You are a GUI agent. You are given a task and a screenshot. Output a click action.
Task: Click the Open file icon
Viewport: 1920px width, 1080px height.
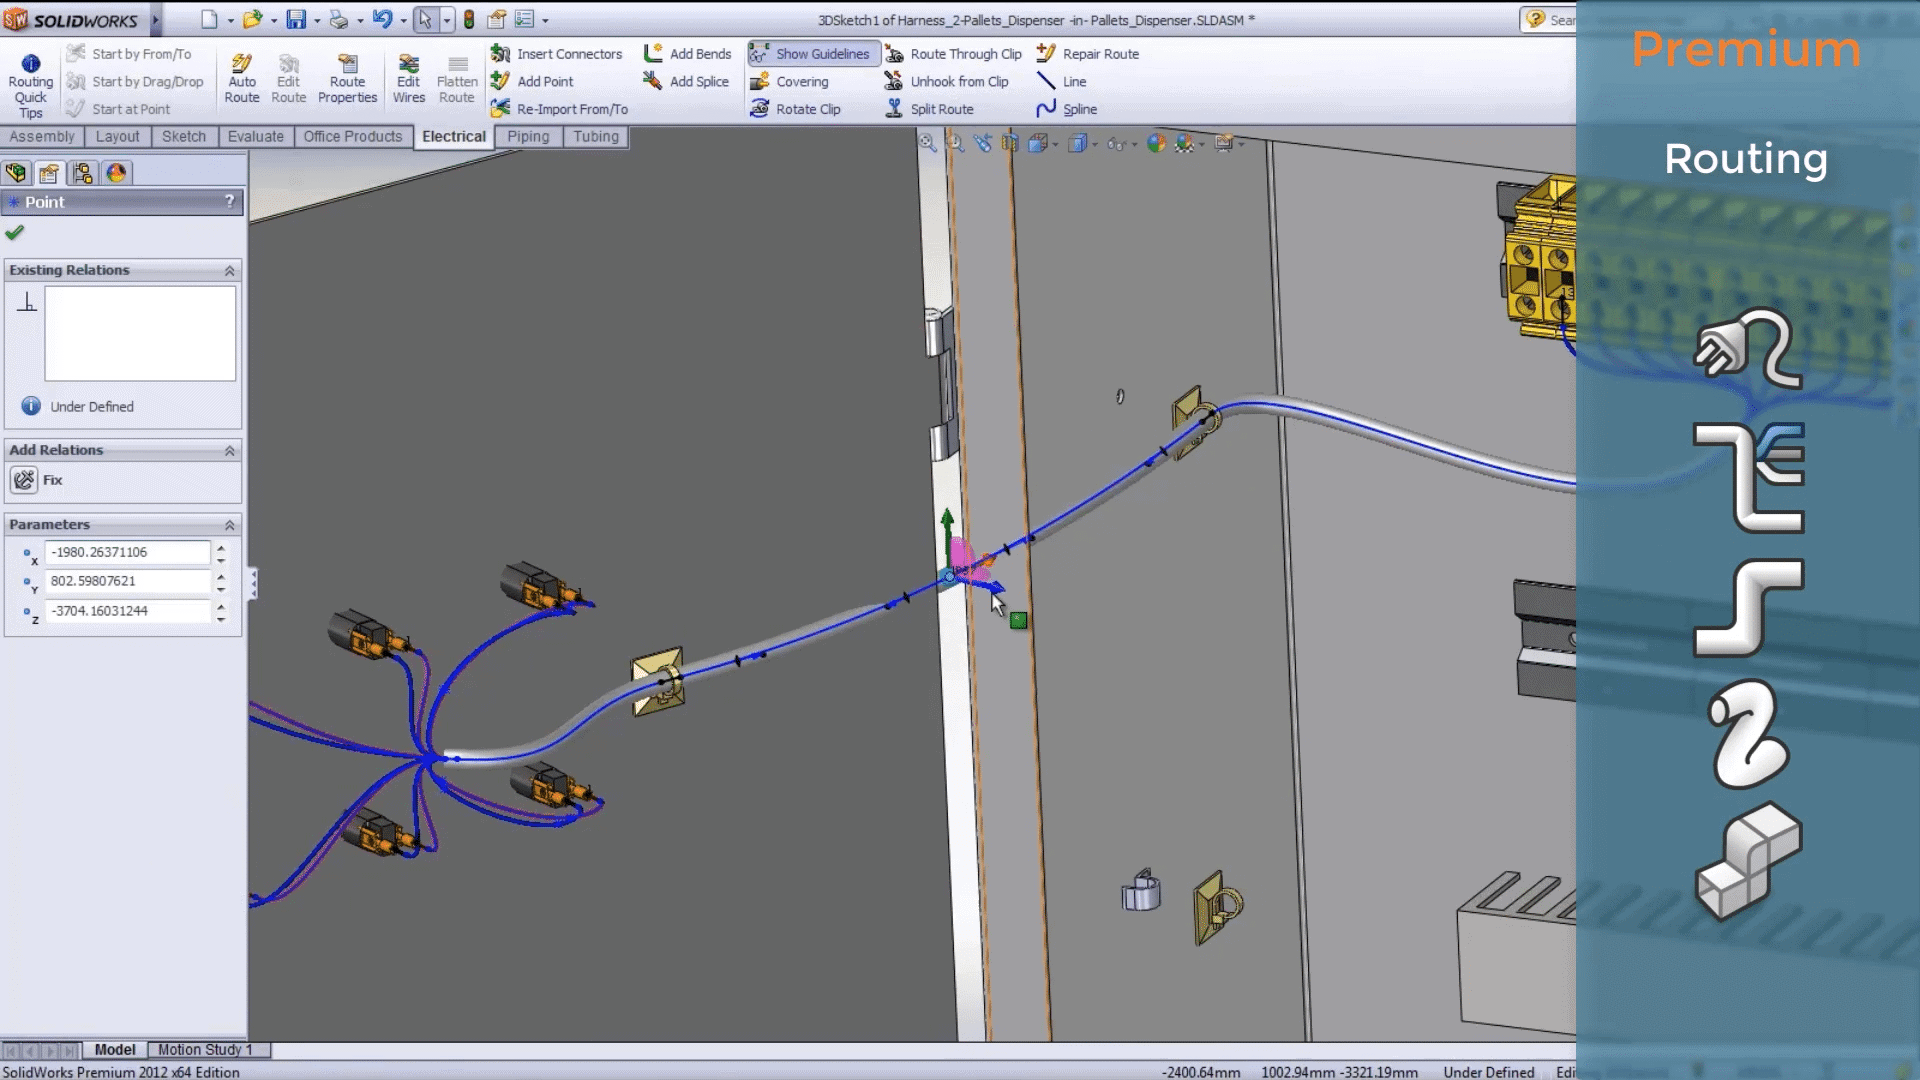tap(252, 20)
